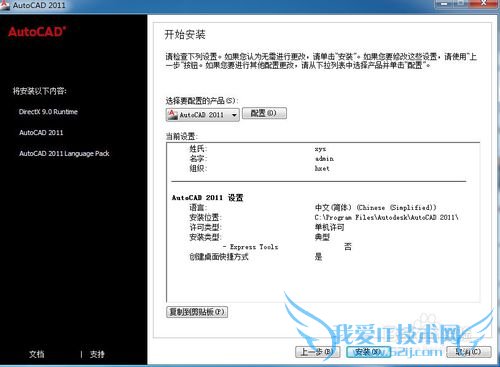Click the 配置(O) configure button

pyautogui.click(x=264, y=113)
